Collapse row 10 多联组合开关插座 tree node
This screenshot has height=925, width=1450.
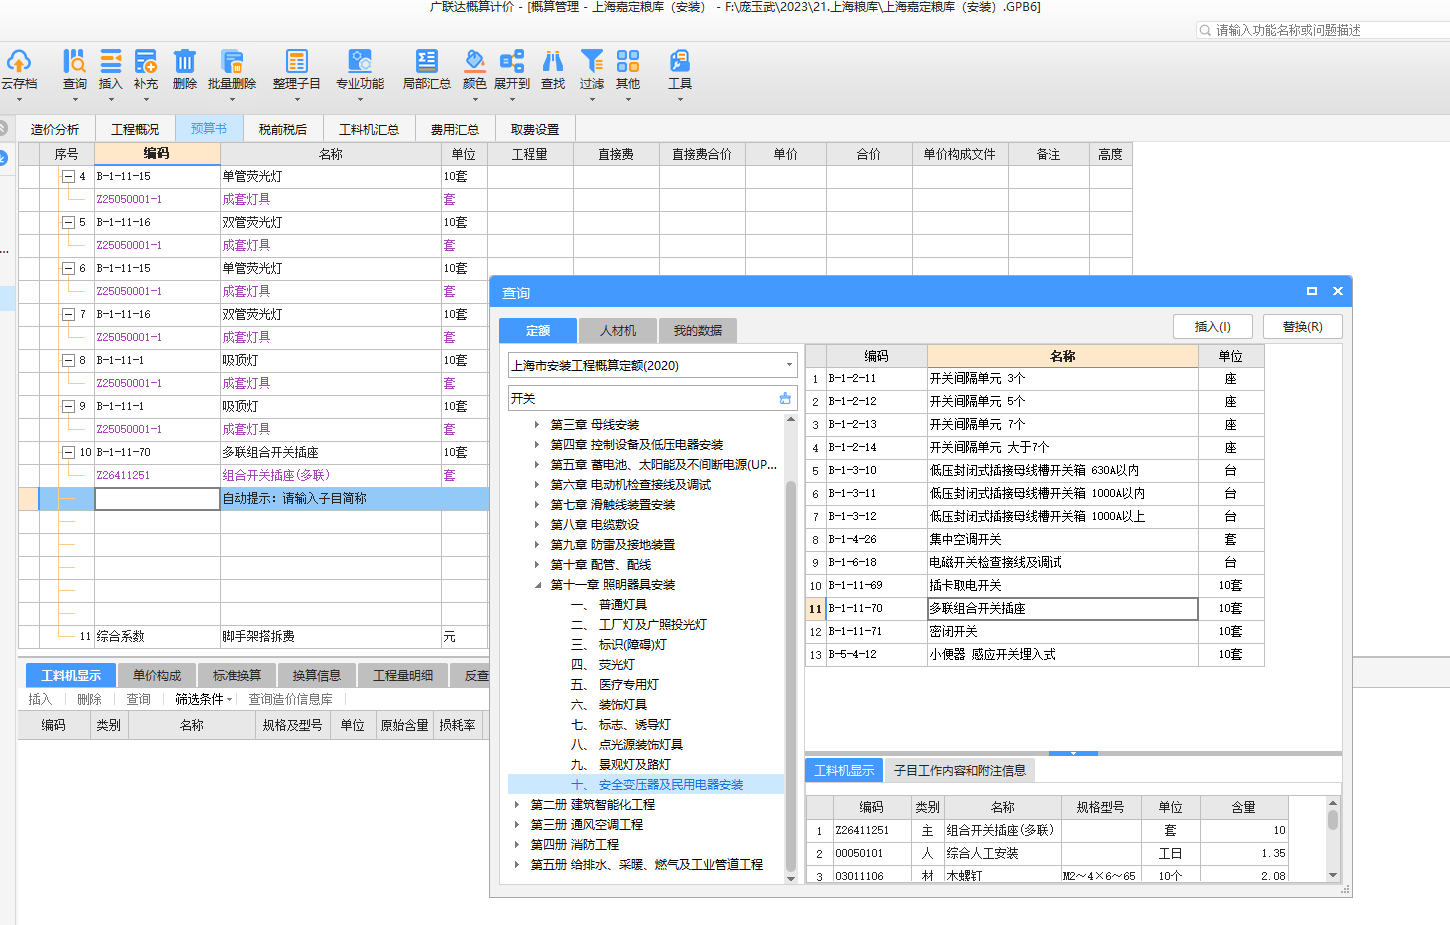(68, 452)
